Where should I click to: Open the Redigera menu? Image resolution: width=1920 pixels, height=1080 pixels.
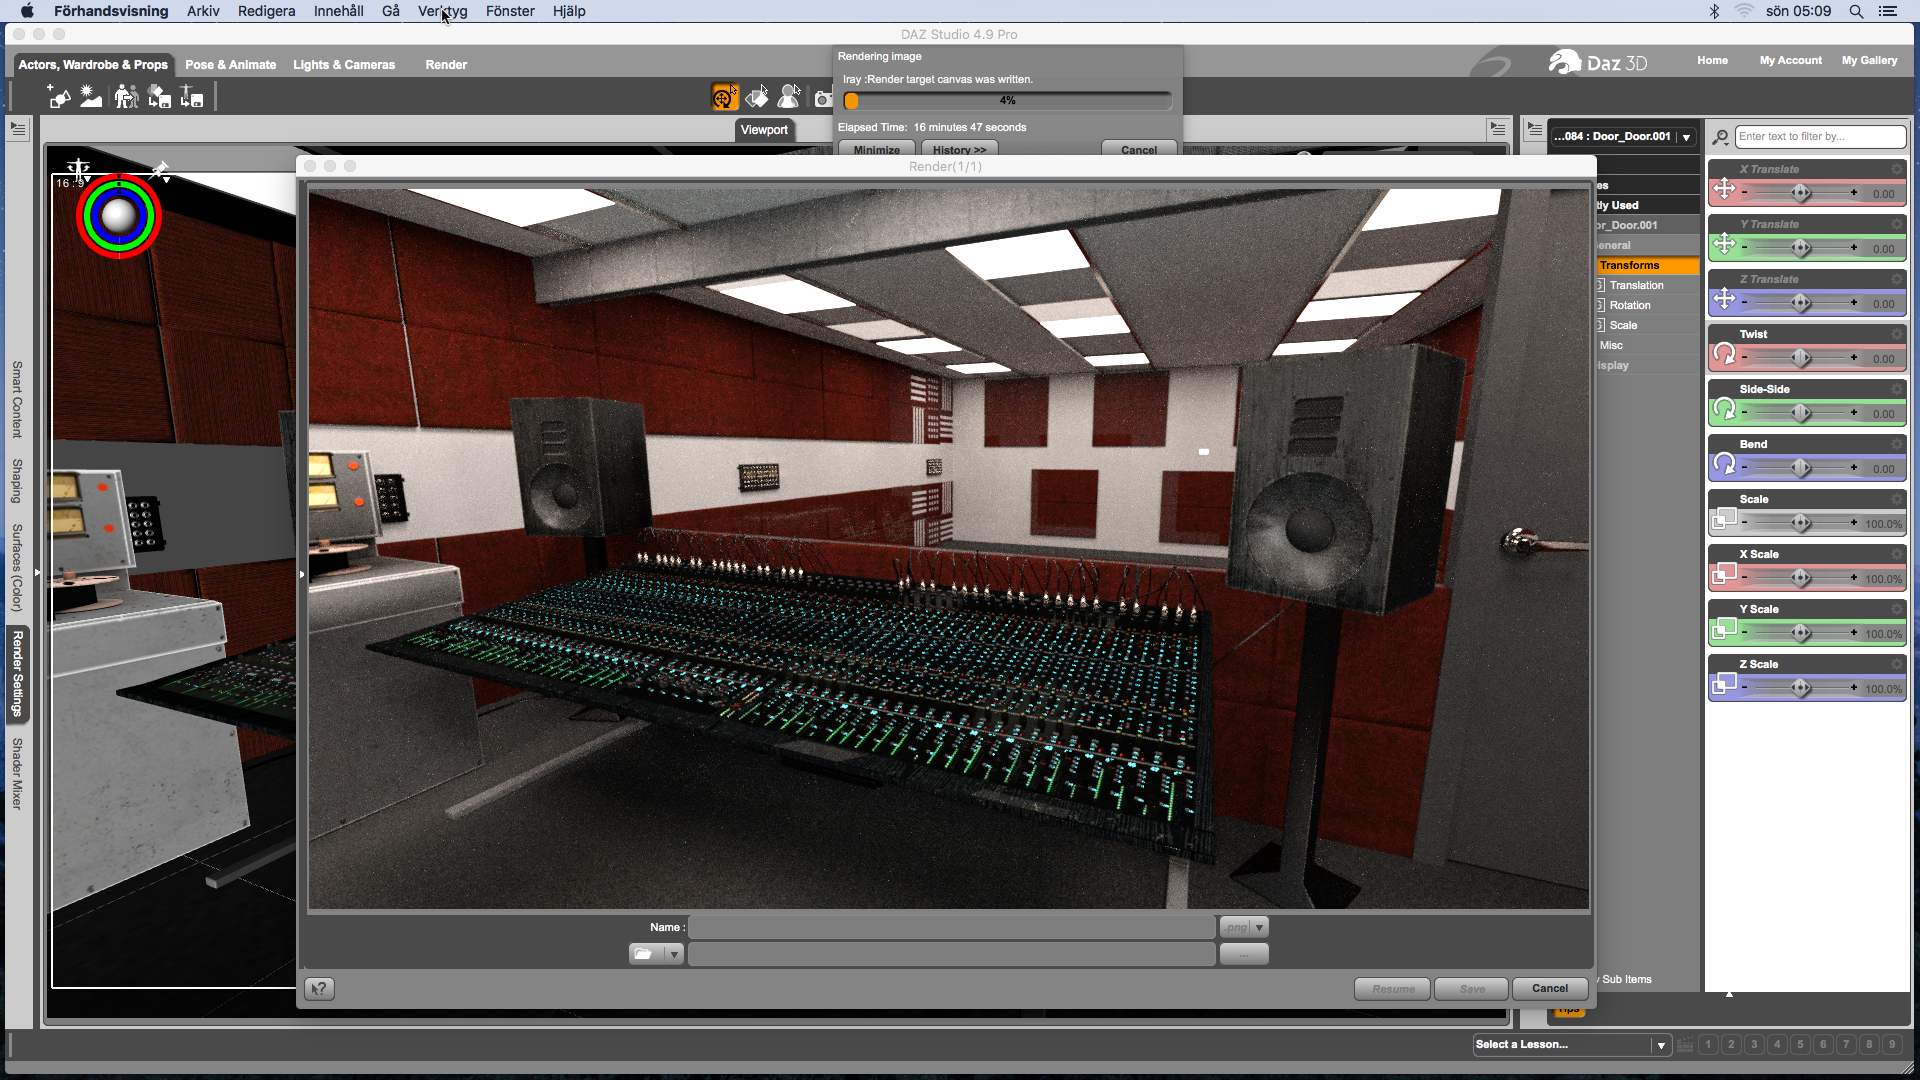266,11
